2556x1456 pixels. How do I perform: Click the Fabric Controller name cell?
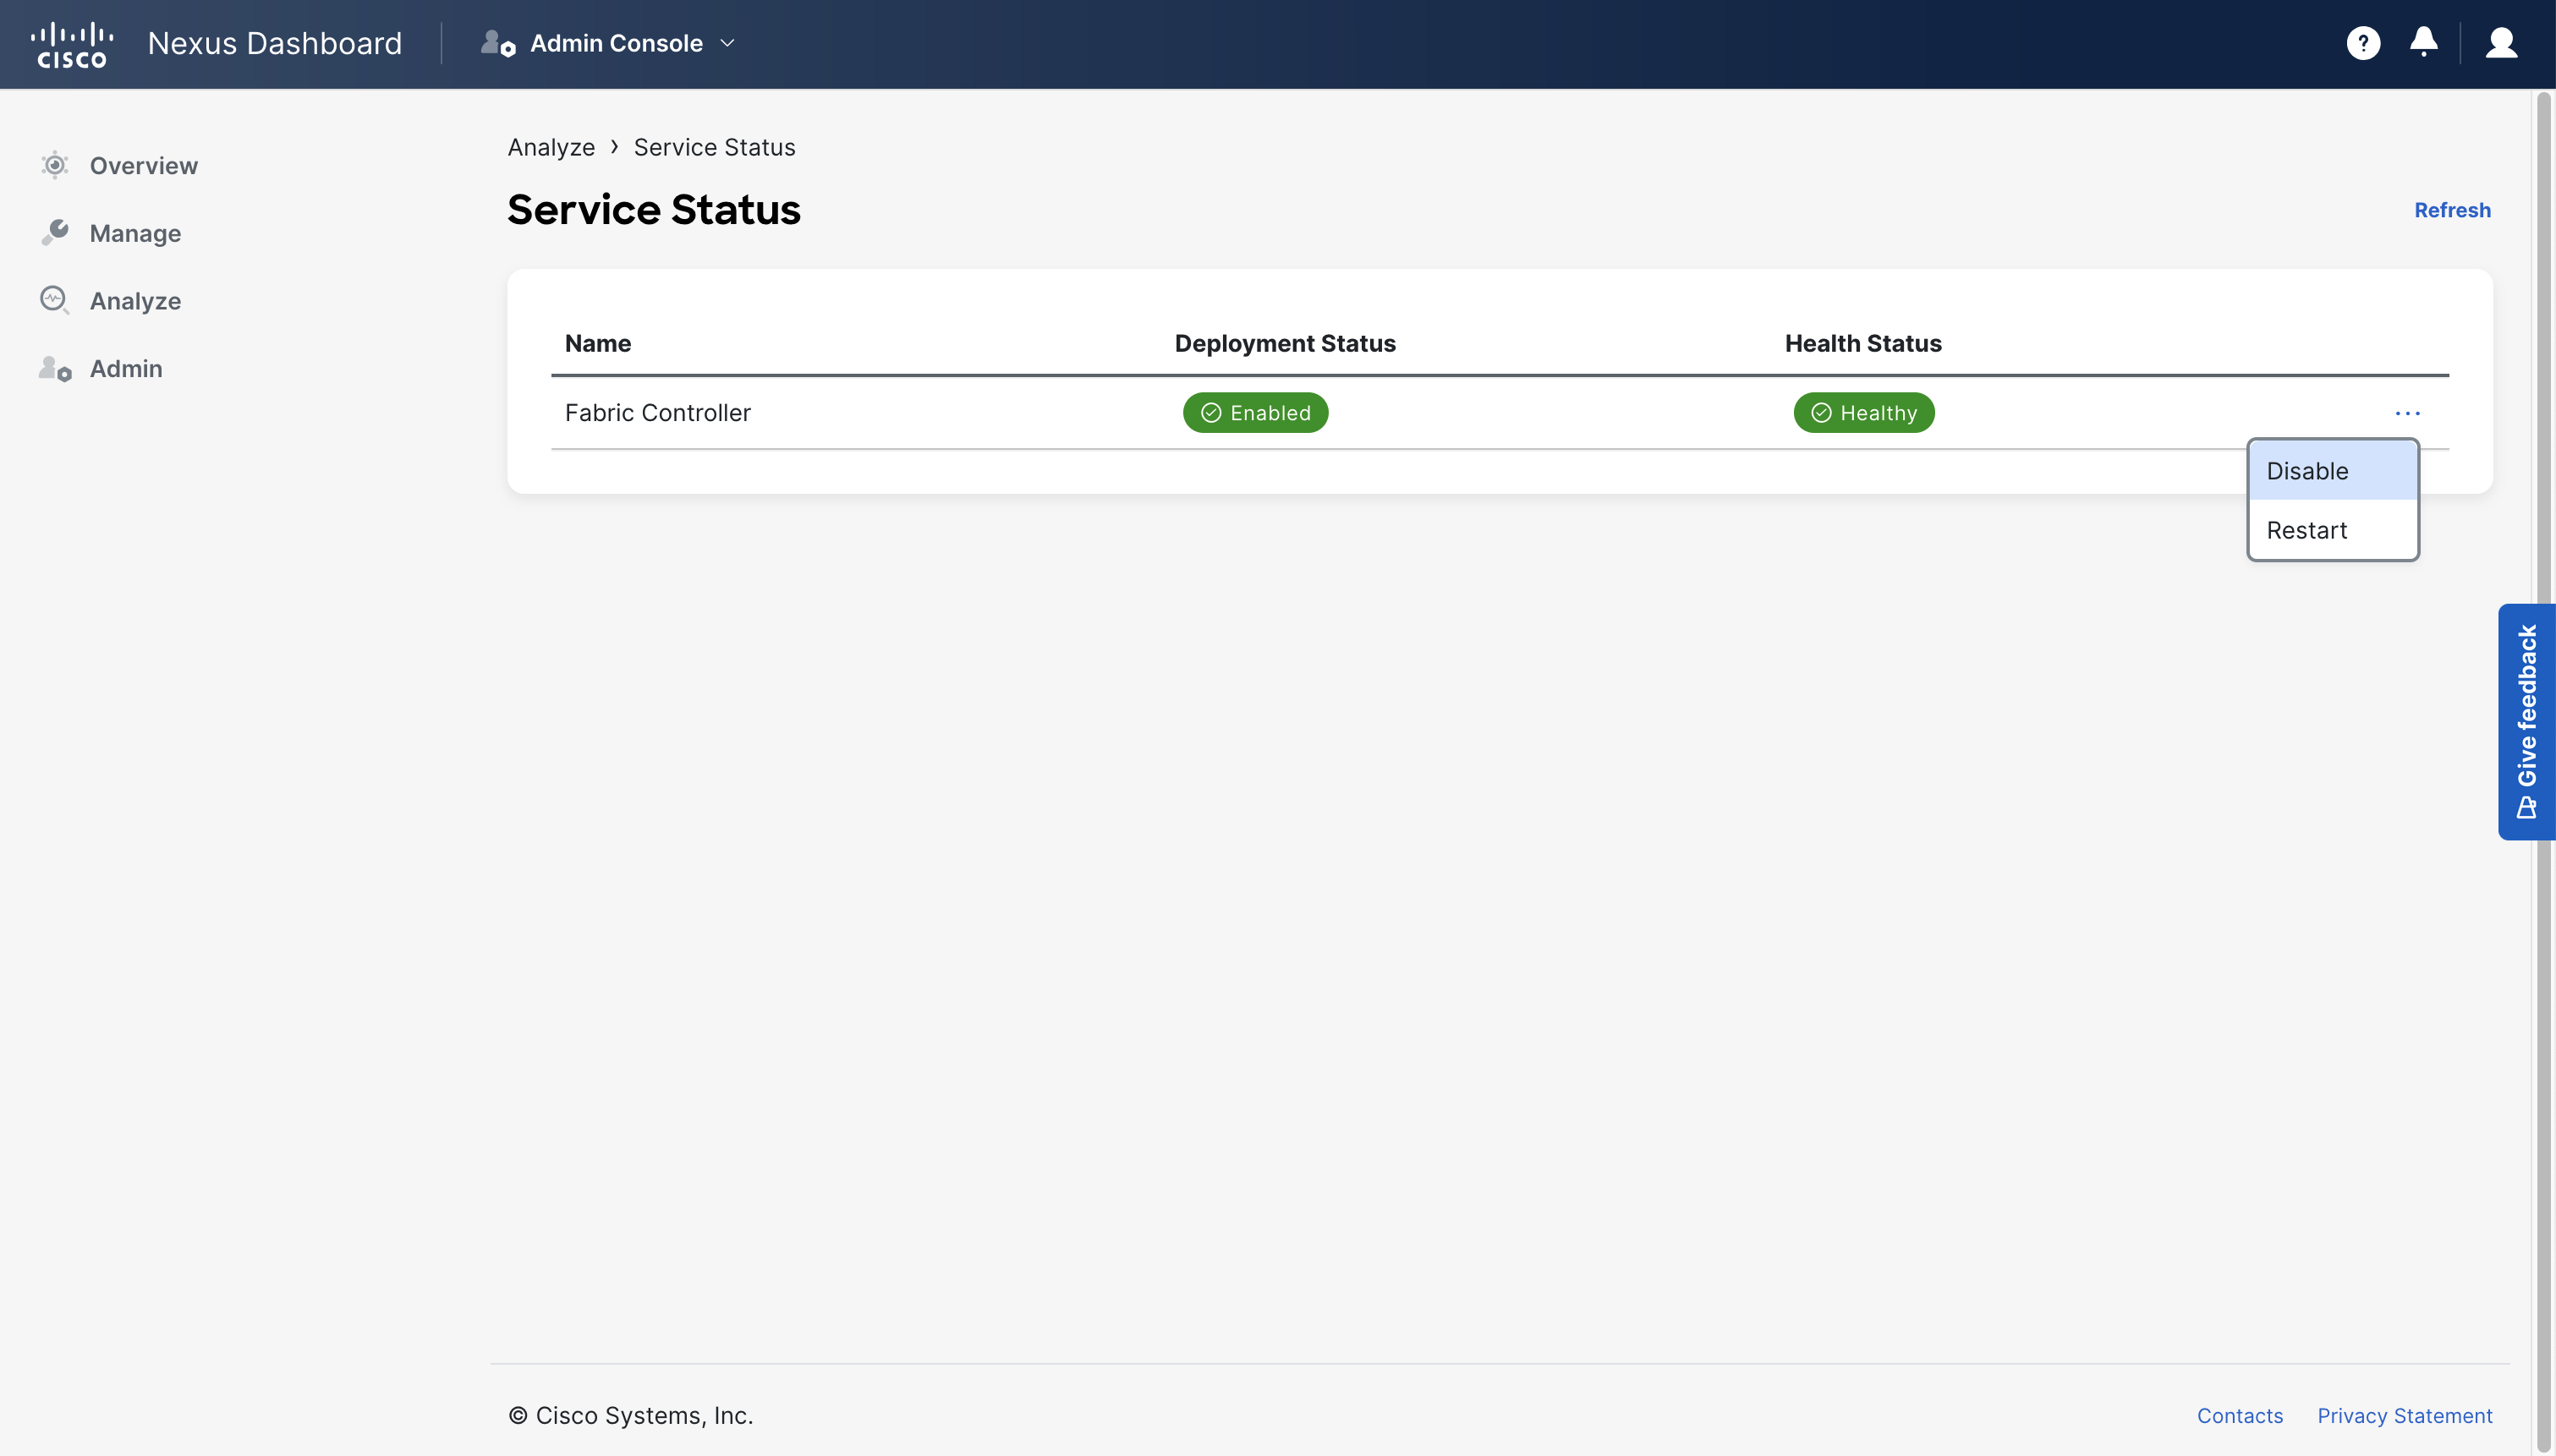point(657,413)
